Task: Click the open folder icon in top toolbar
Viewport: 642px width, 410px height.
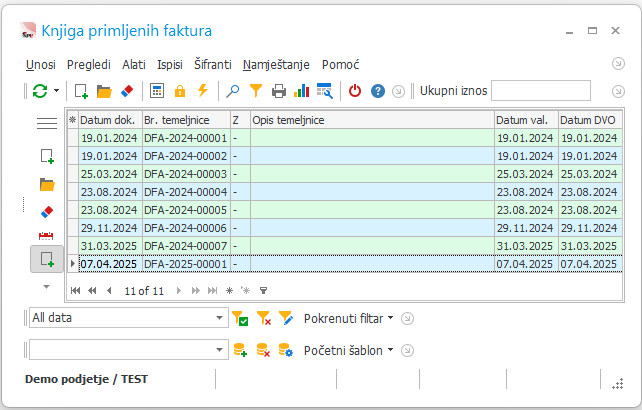Action: click(104, 91)
